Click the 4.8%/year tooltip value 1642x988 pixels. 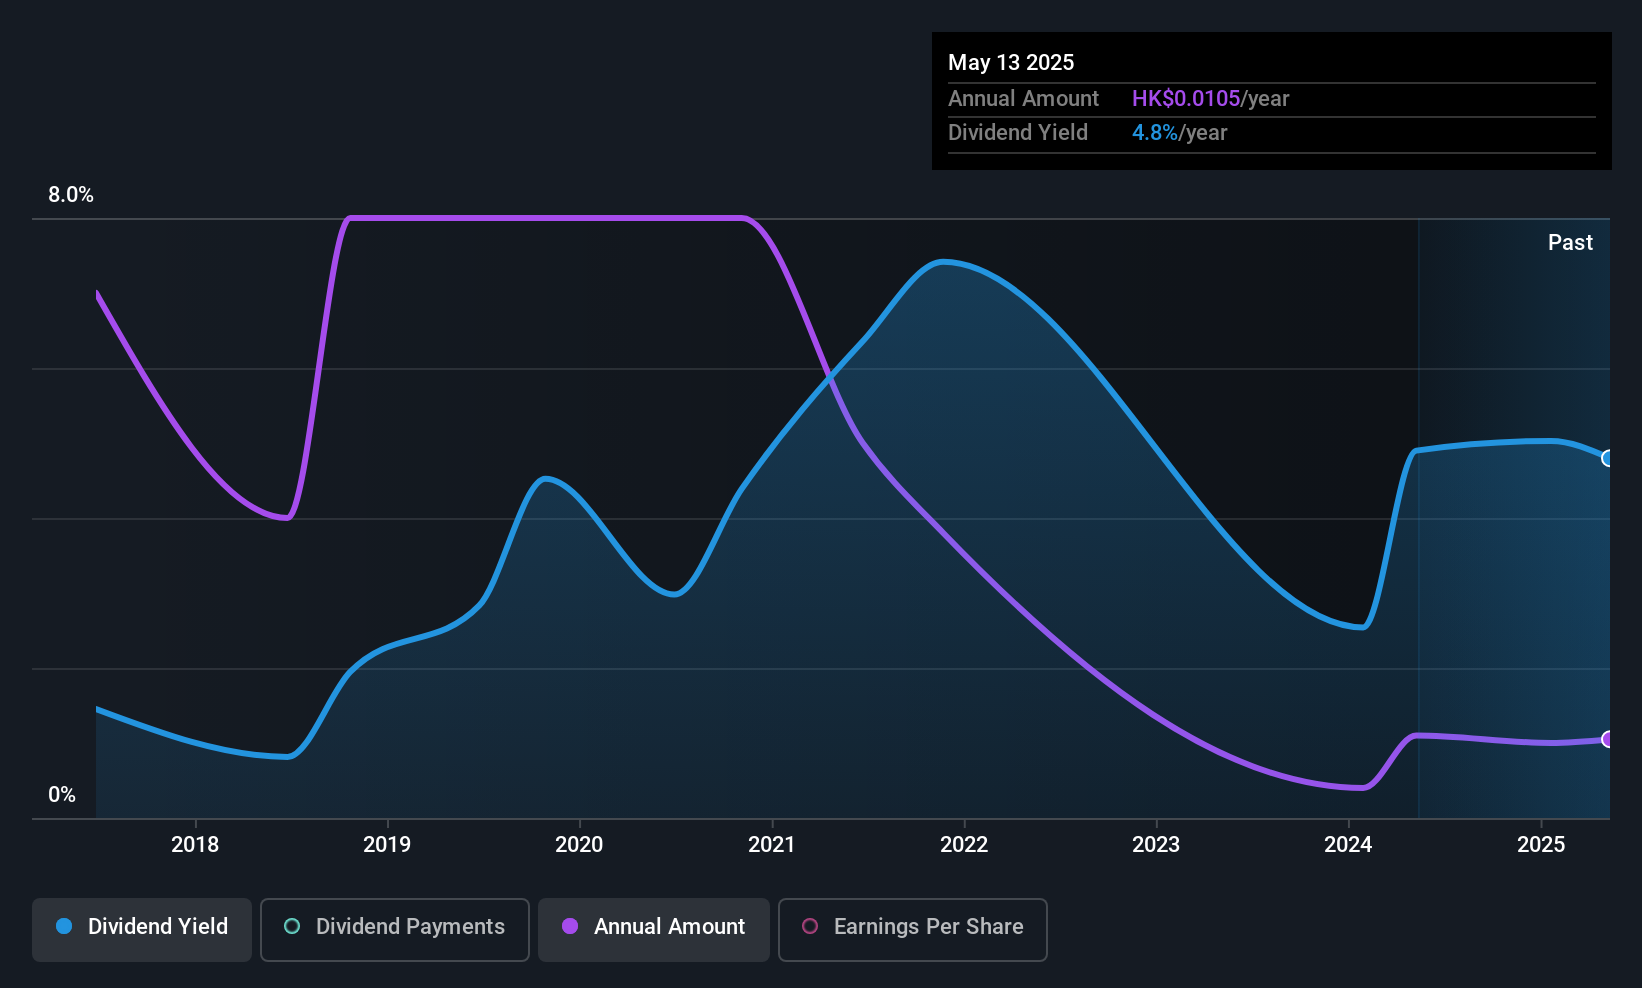1179,133
